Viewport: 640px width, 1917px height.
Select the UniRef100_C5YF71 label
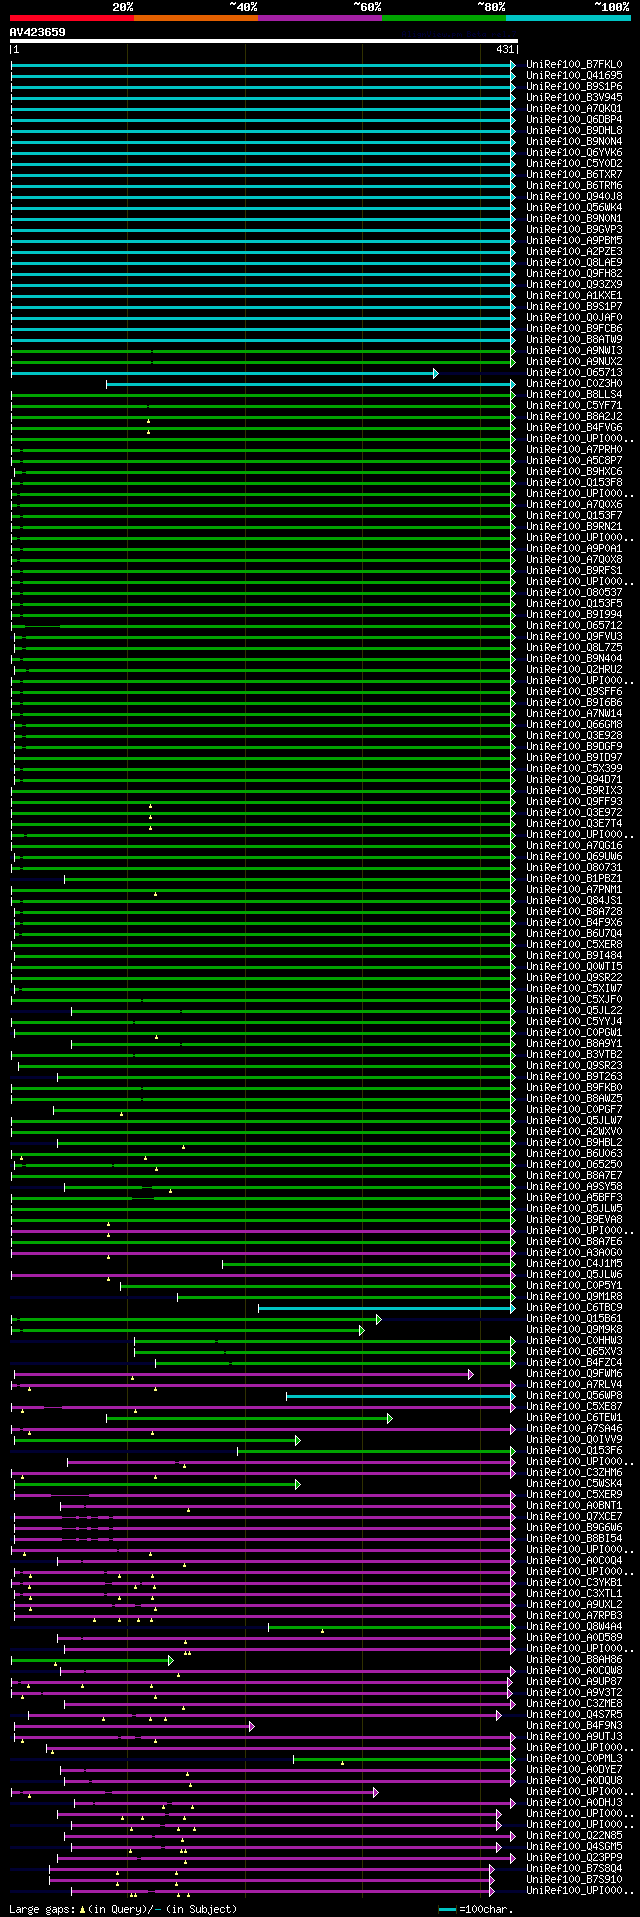575,405
